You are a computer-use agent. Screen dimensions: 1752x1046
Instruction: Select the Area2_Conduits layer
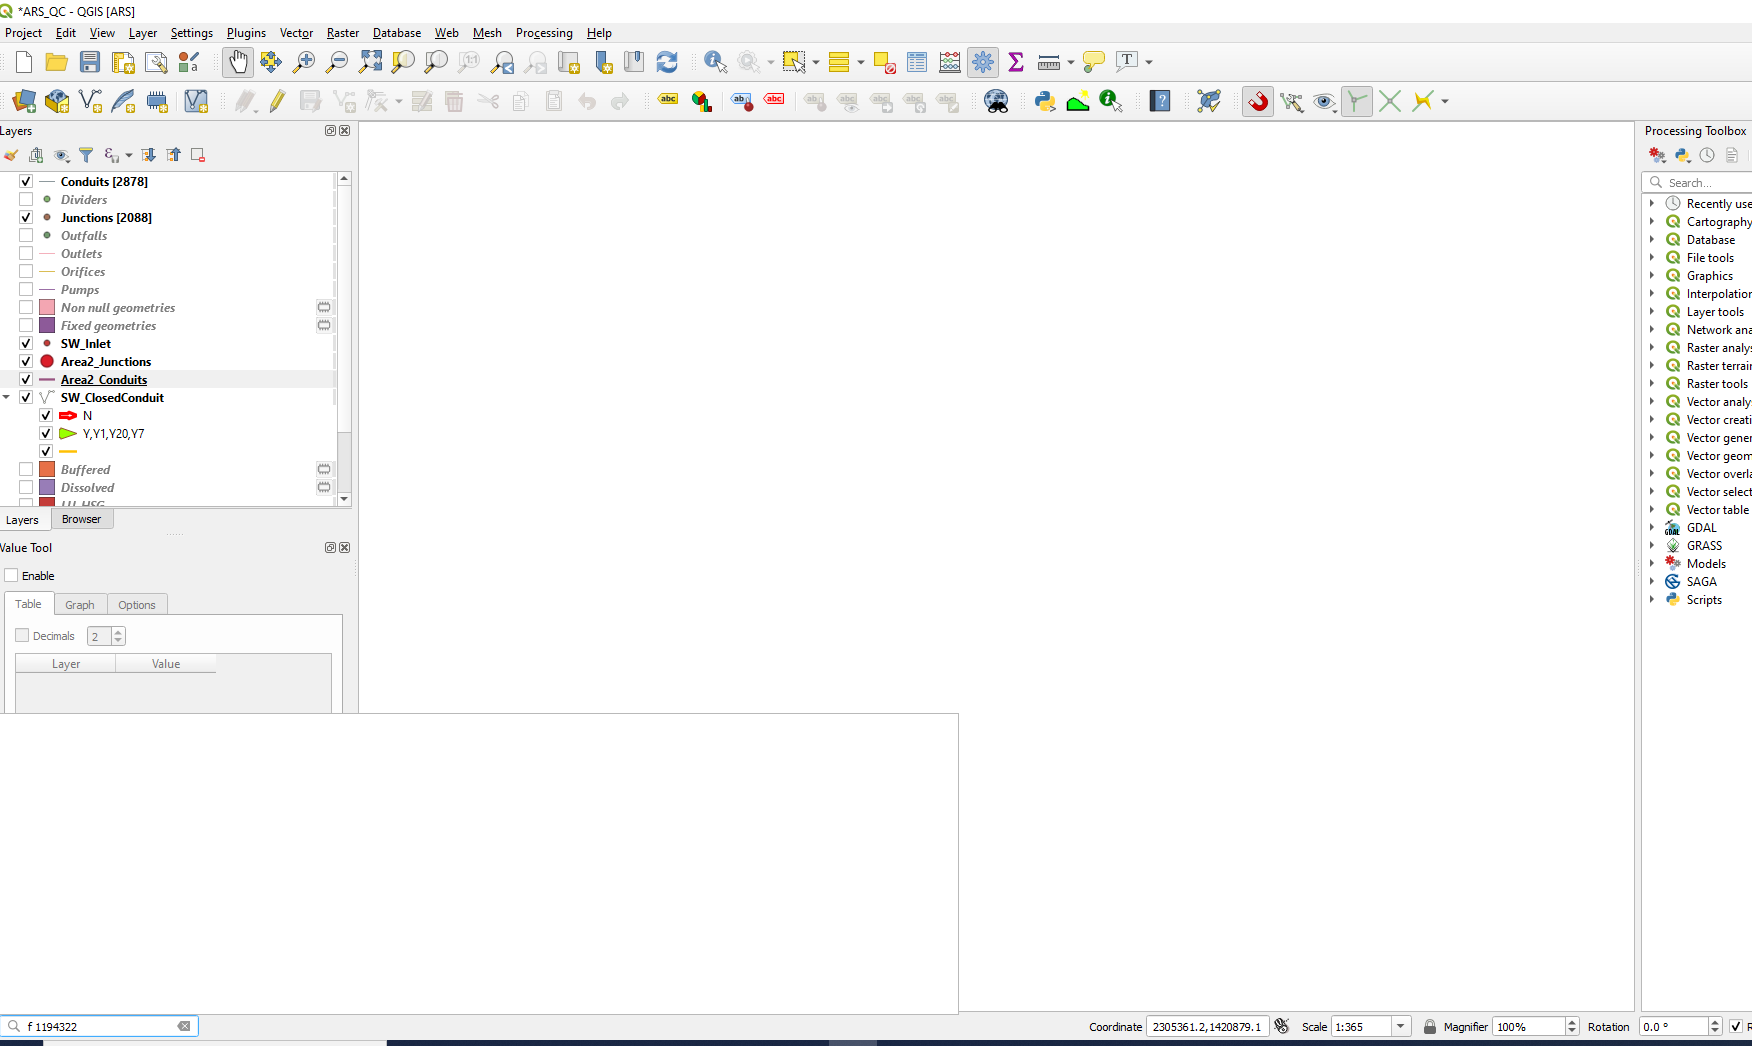pyautogui.click(x=104, y=379)
